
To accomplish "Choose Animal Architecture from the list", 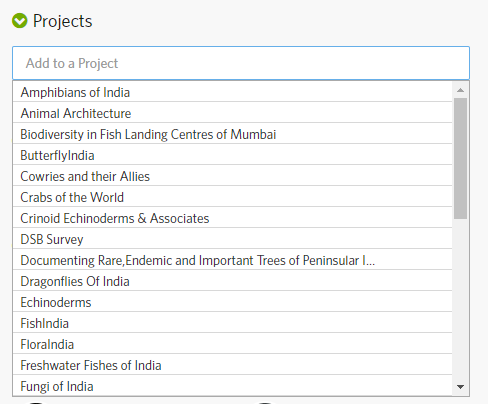I will (232, 113).
